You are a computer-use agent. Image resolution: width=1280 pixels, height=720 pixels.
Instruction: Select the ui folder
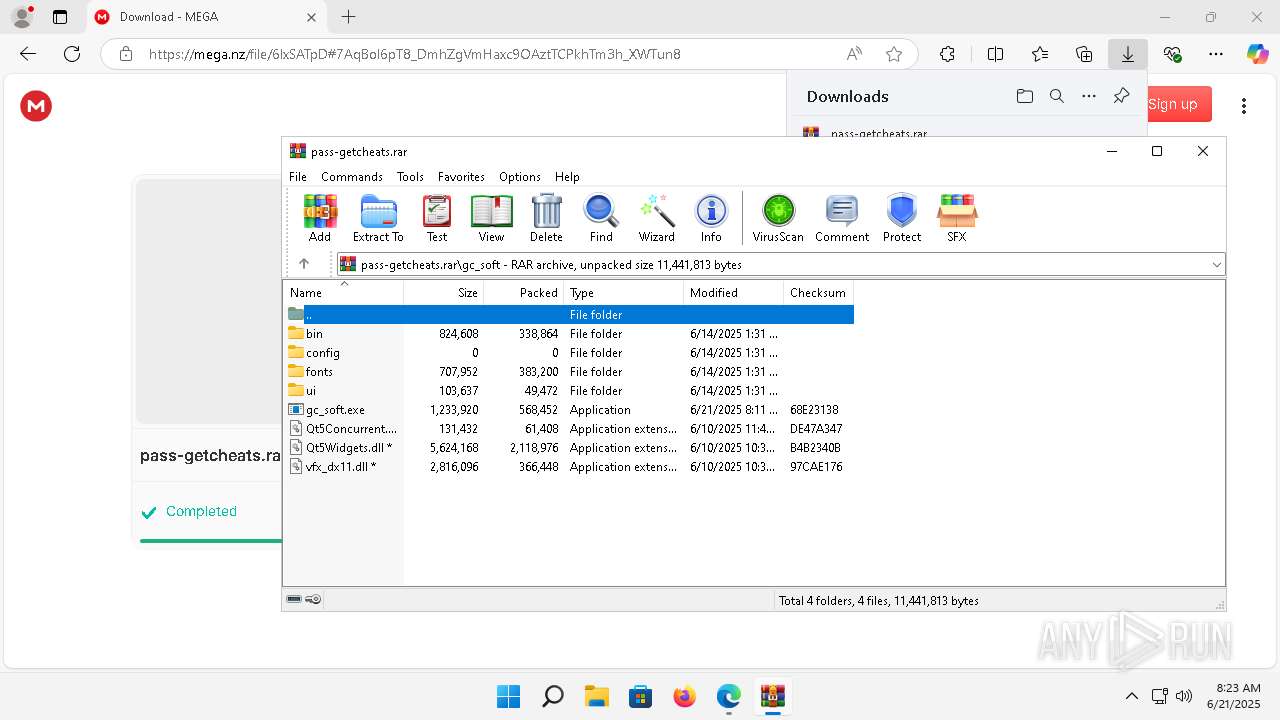pos(569,390)
